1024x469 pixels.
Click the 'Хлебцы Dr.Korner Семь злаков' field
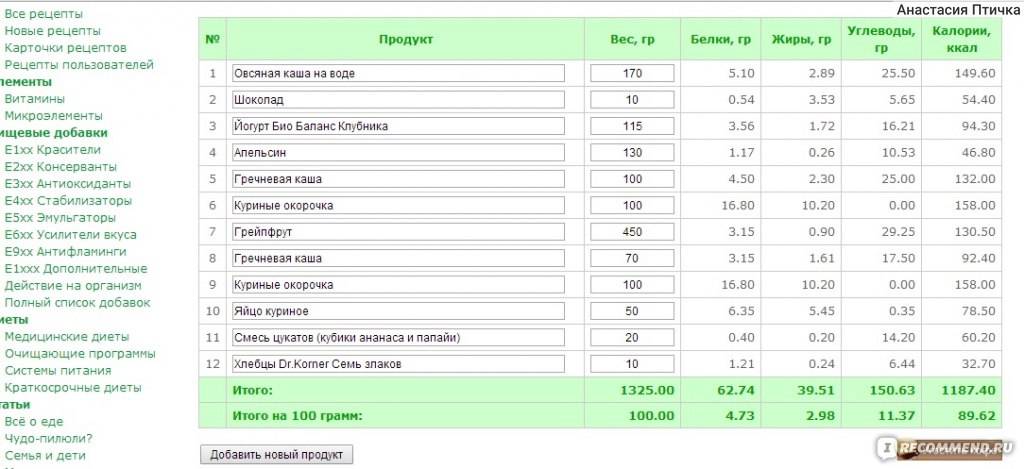pyautogui.click(x=397, y=364)
